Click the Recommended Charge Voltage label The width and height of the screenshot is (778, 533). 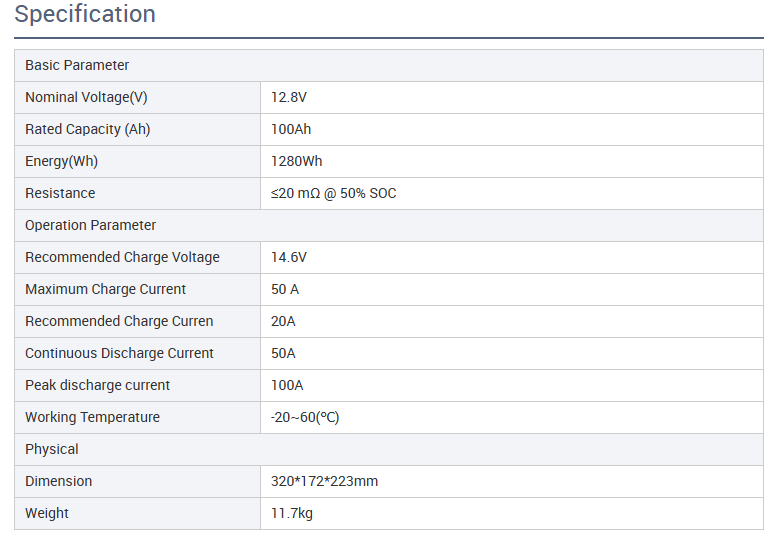(122, 257)
